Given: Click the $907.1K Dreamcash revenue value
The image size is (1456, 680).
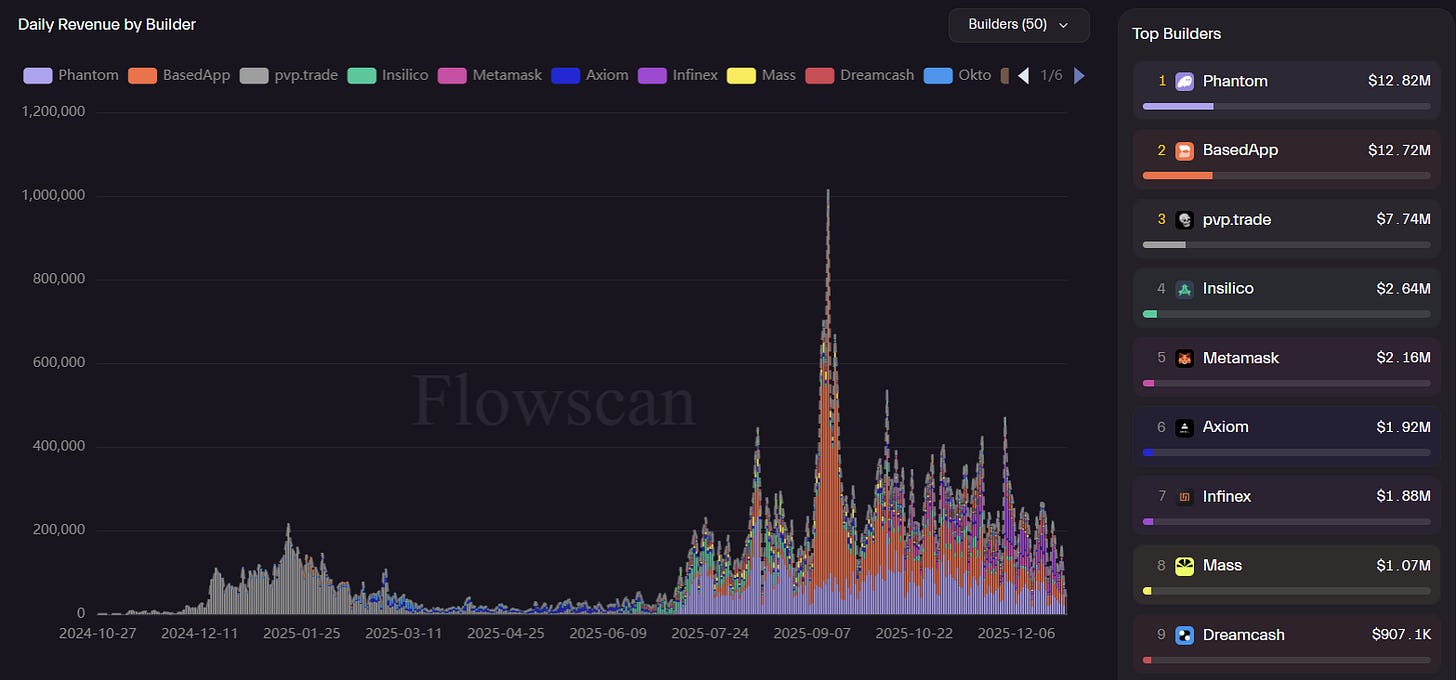Looking at the screenshot, I should click(1401, 634).
